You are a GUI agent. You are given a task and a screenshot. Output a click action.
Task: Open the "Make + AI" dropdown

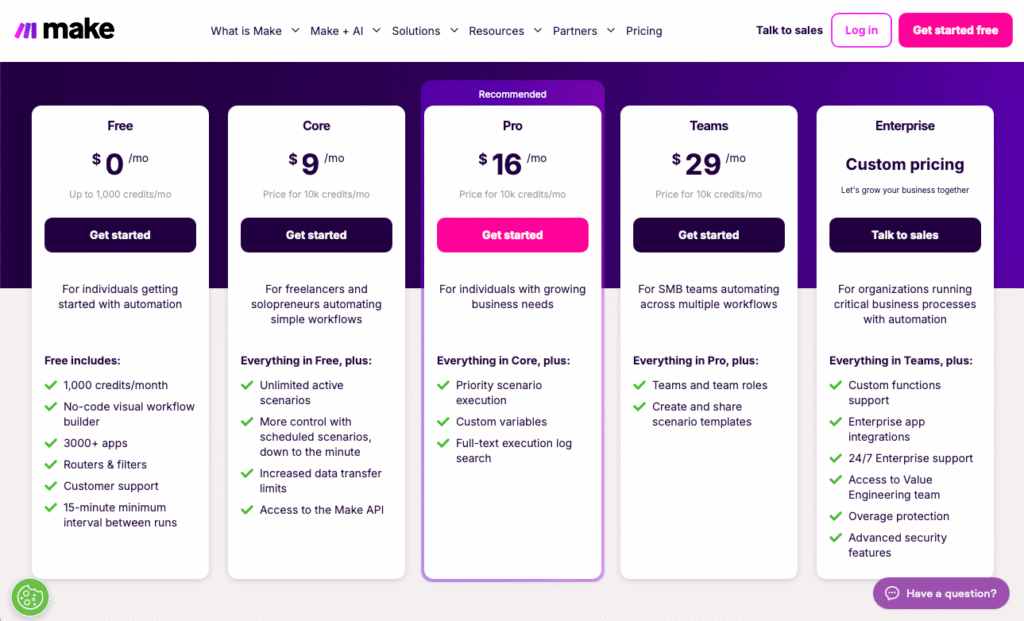(x=338, y=30)
